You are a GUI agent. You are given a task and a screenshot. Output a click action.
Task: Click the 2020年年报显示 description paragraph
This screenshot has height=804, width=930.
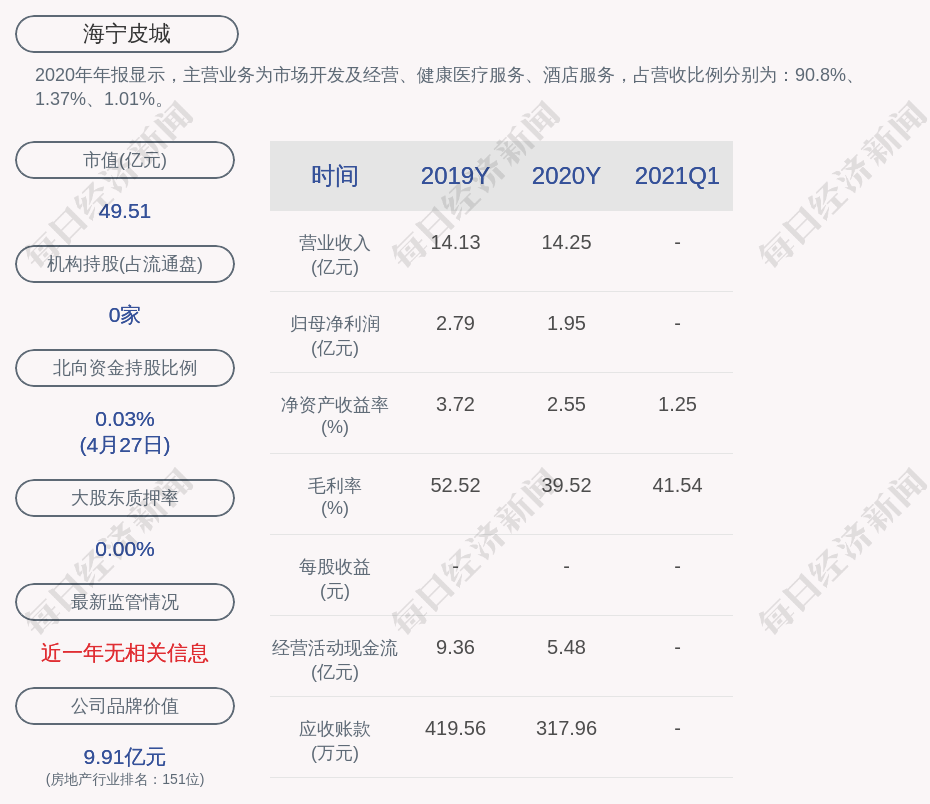pyautogui.click(x=445, y=87)
